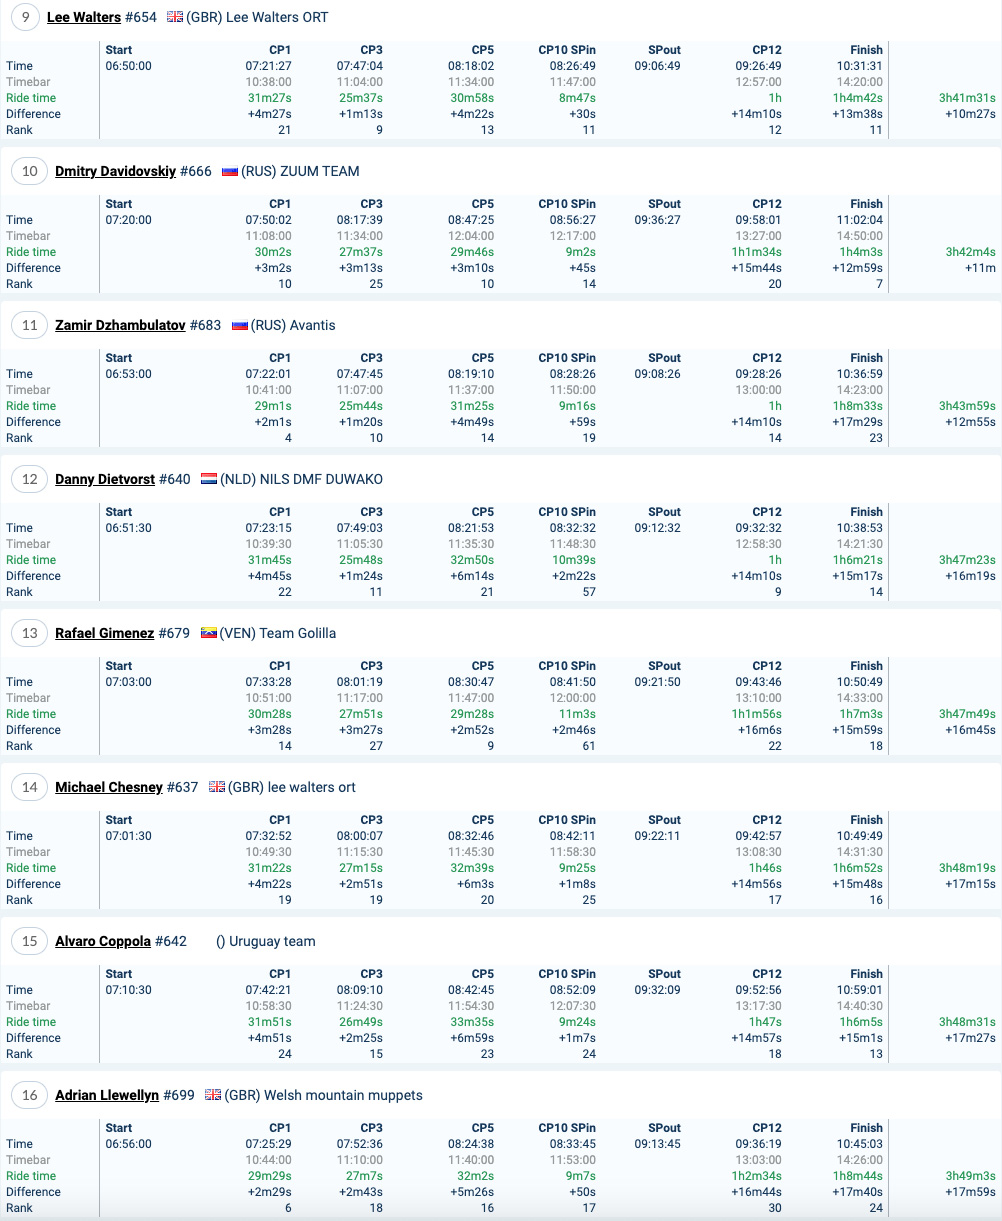Open Alvaro Coppola rider link
Image resolution: width=1002 pixels, height=1221 pixels.
pyautogui.click(x=103, y=941)
